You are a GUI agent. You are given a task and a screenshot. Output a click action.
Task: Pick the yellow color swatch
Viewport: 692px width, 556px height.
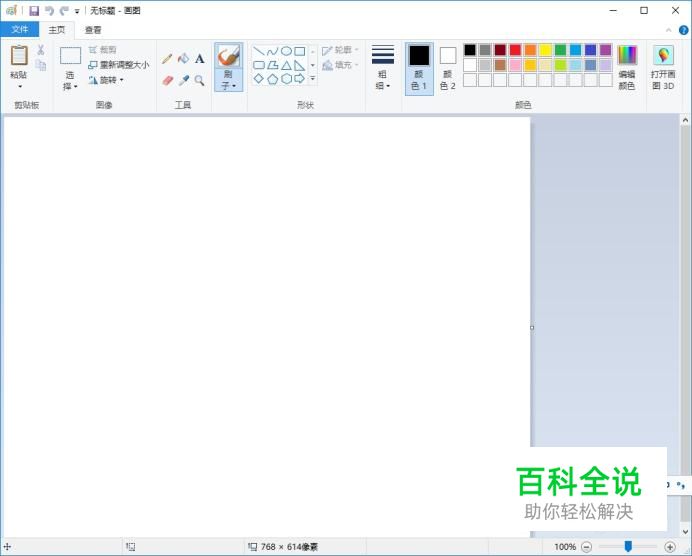coord(545,50)
